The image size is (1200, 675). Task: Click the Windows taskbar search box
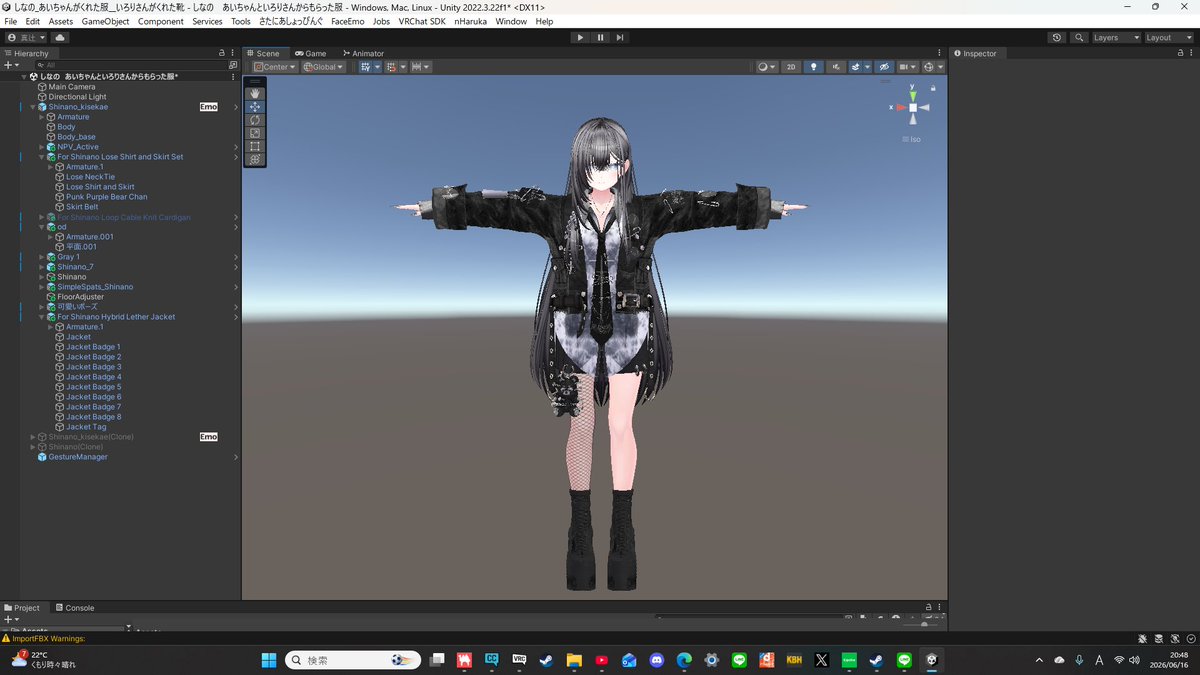coord(353,660)
